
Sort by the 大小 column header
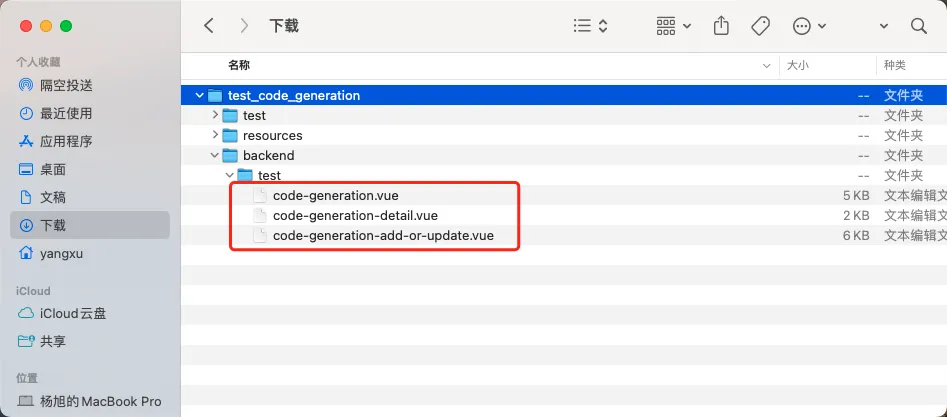tap(797, 66)
